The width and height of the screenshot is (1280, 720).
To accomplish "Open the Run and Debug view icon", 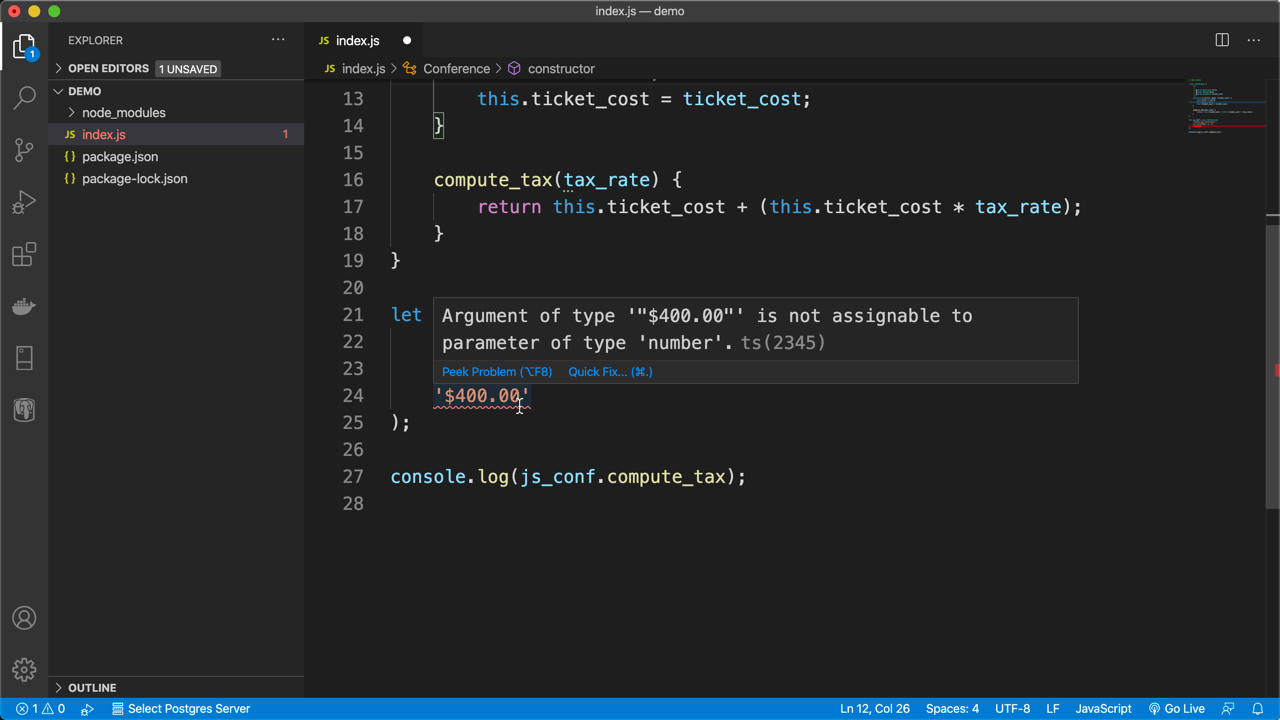I will [24, 202].
